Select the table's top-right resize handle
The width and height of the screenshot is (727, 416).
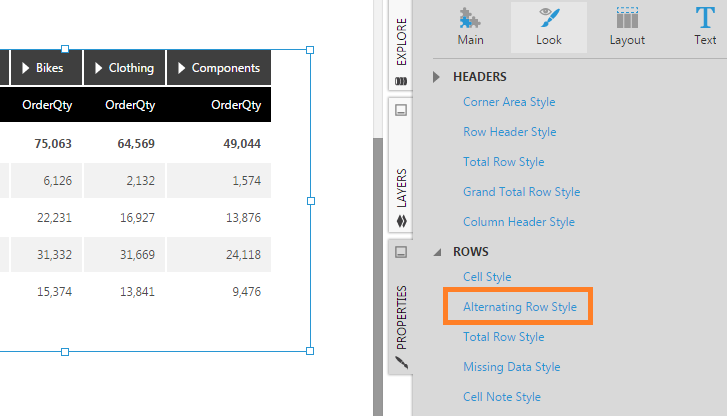click(x=310, y=50)
